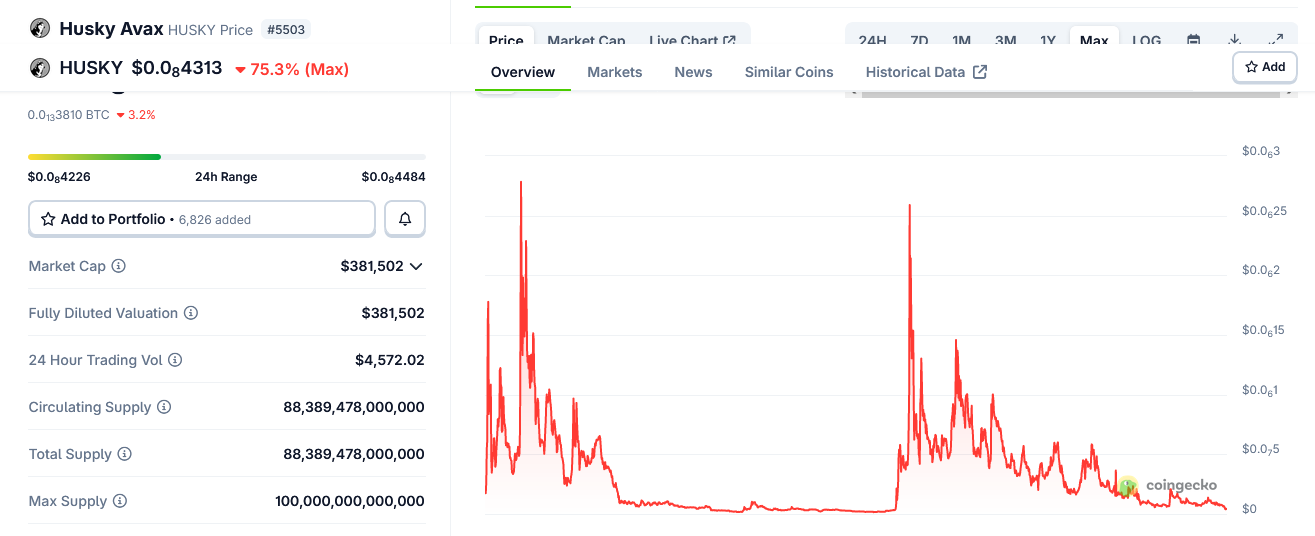Click the Circulating Supply value 88,389,478,000,000

point(354,407)
